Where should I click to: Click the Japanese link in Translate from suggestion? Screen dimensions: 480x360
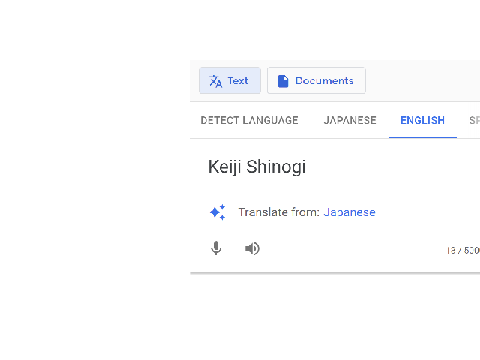pos(349,212)
